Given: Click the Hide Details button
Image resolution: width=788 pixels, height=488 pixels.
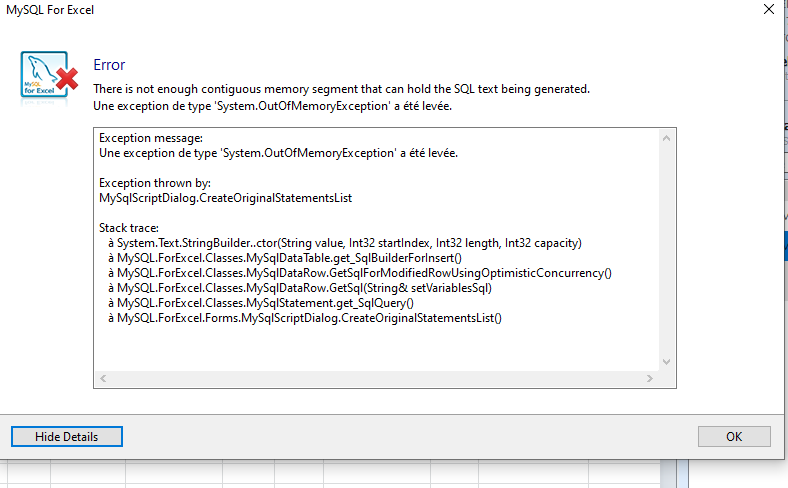Looking at the screenshot, I should click(x=67, y=436).
